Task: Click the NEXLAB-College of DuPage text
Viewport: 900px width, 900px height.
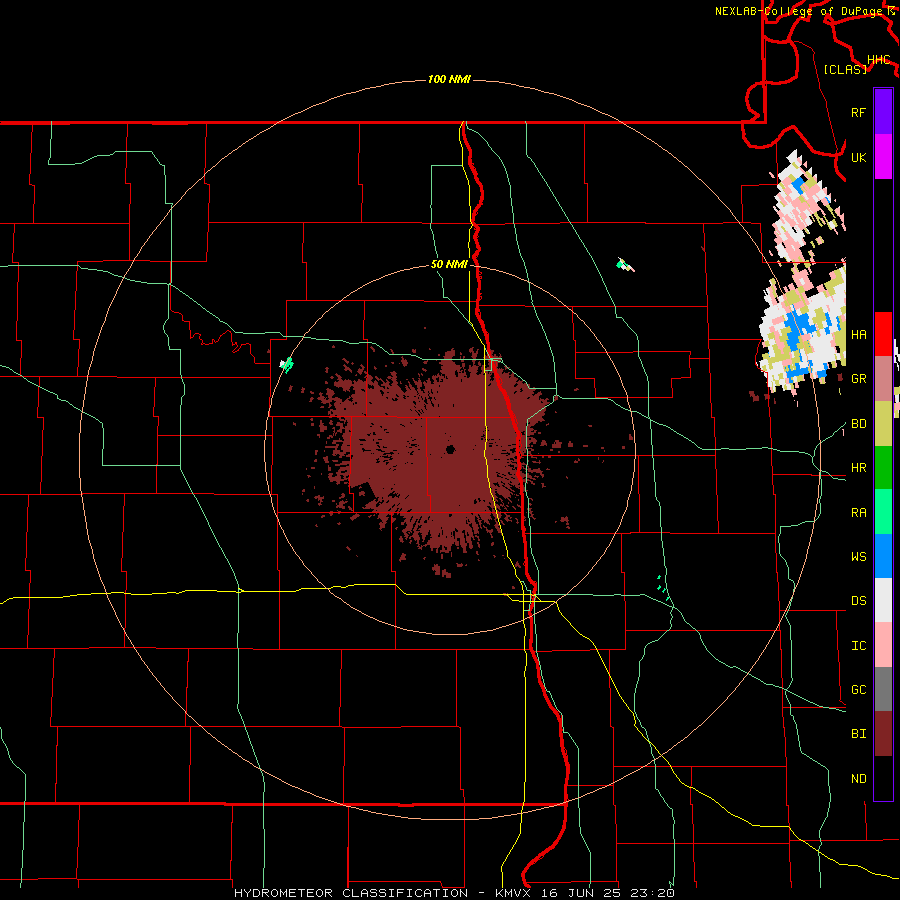Action: pos(800,11)
